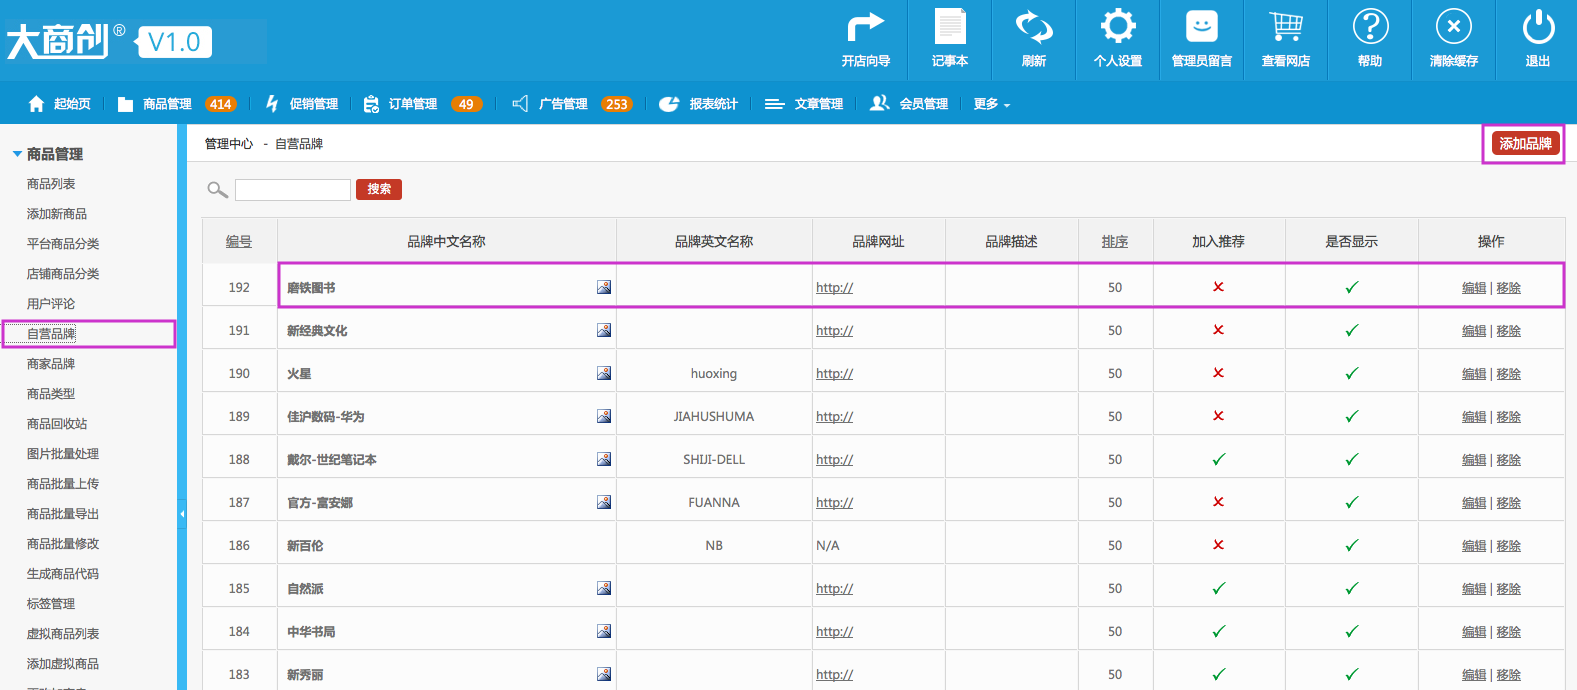Select 商品列表 in sidebar
The height and width of the screenshot is (690, 1577).
point(51,184)
